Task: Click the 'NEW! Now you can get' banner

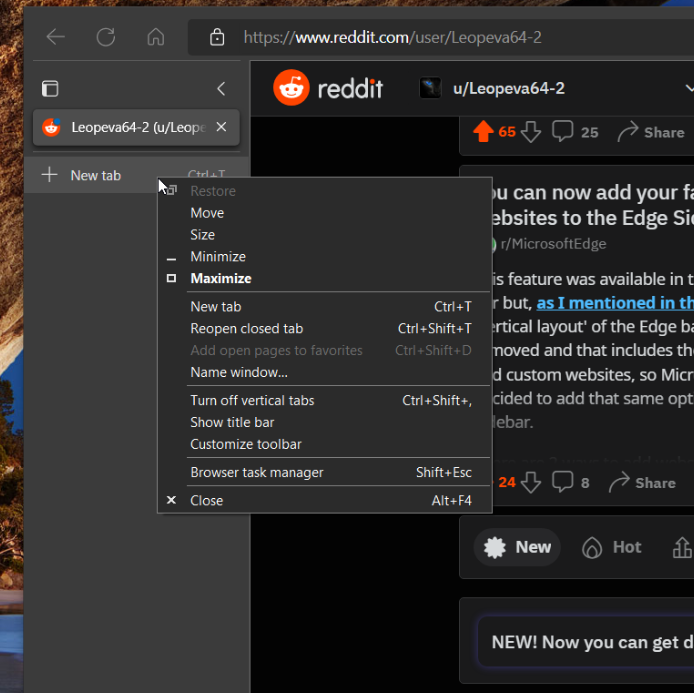Action: [586, 642]
